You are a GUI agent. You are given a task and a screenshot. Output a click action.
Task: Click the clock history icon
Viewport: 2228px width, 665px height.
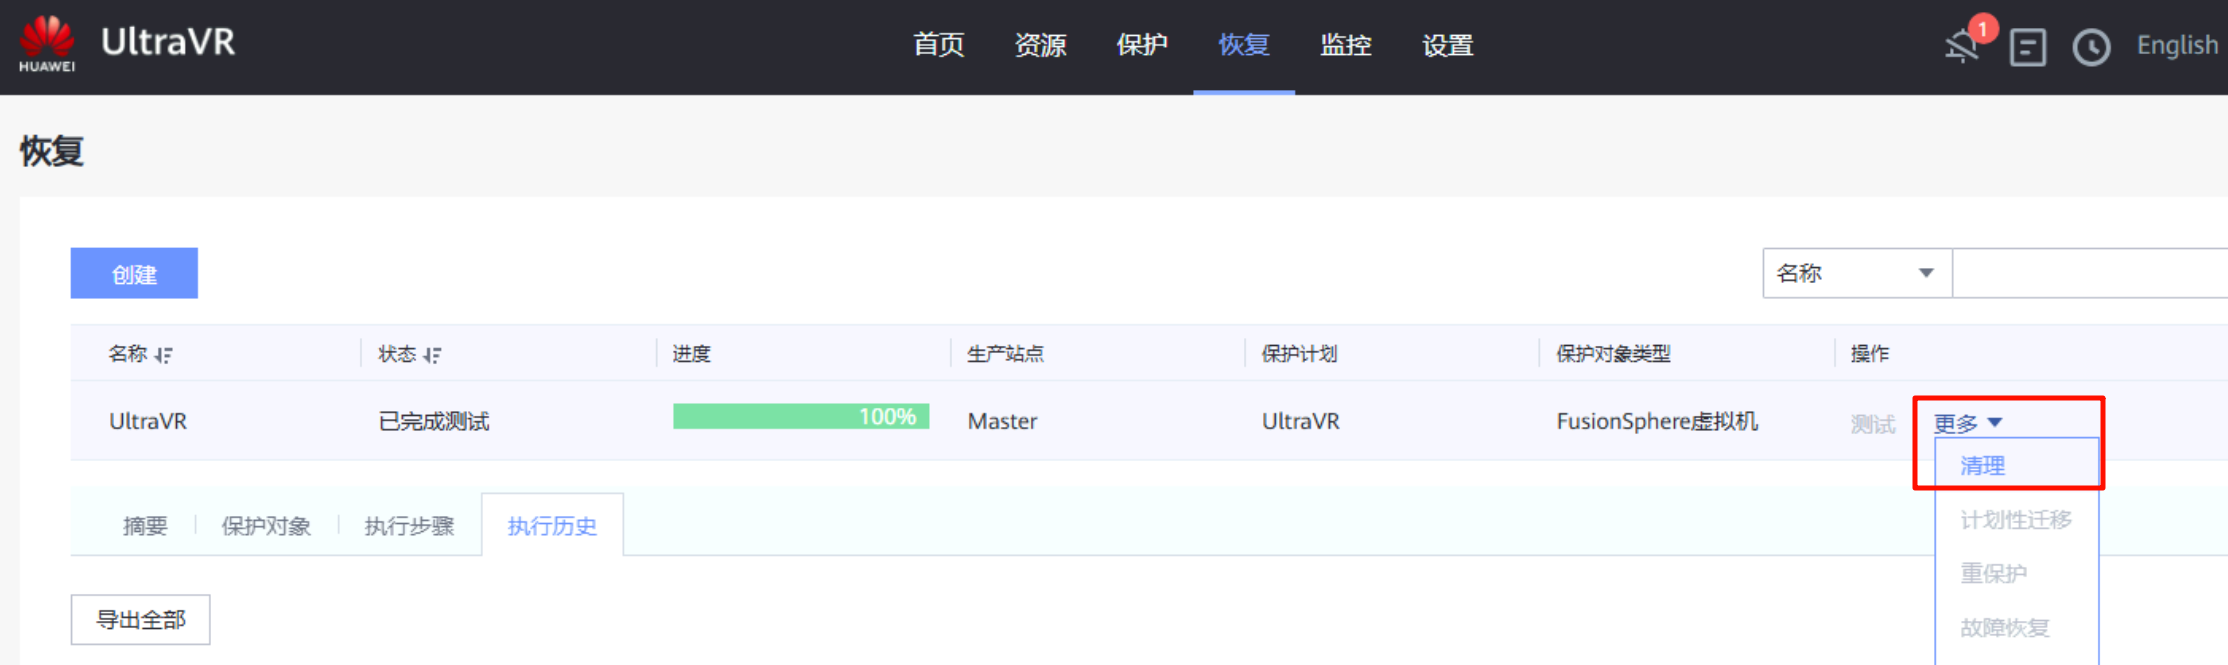click(2091, 47)
